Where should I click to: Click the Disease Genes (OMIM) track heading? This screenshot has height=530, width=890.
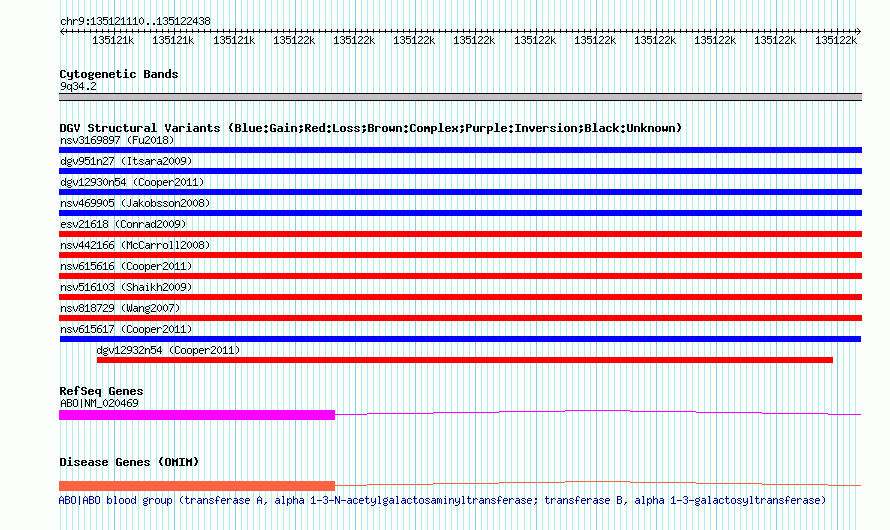pyautogui.click(x=129, y=462)
